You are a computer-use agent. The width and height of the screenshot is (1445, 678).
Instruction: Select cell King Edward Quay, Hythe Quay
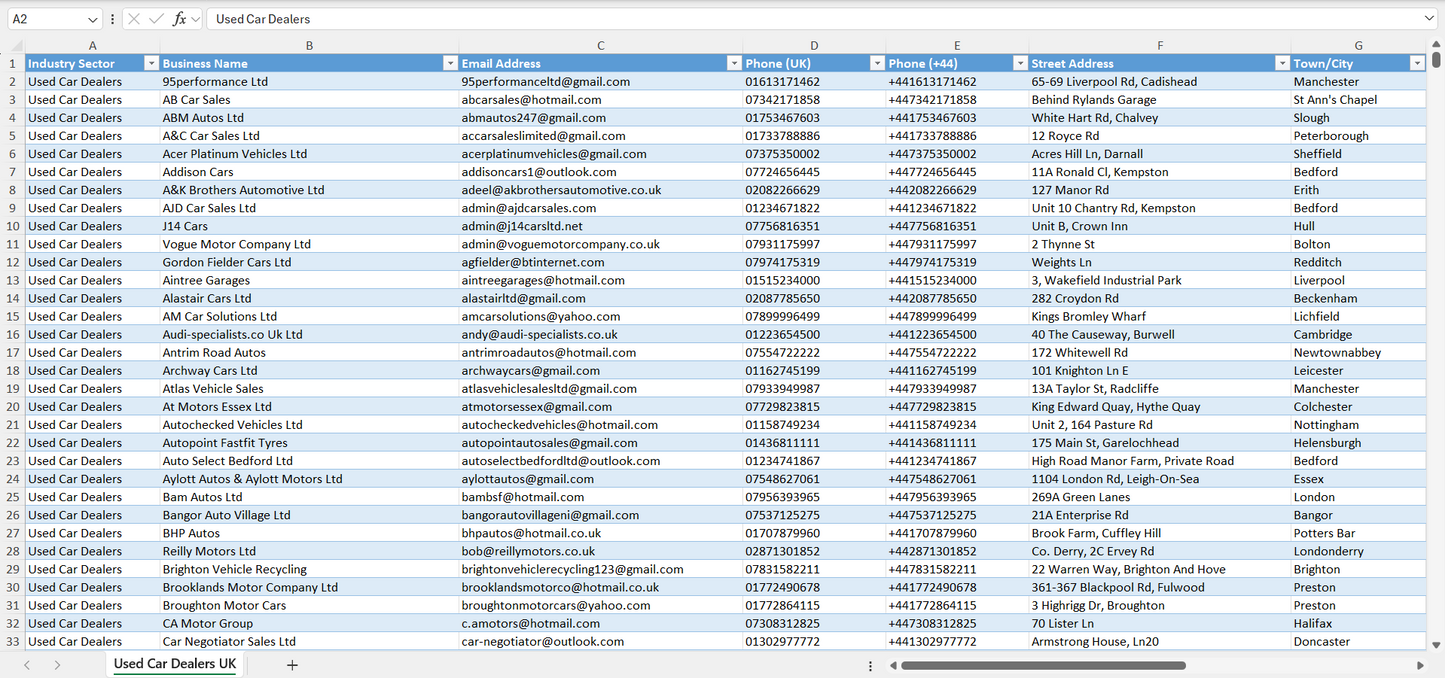coord(1160,407)
